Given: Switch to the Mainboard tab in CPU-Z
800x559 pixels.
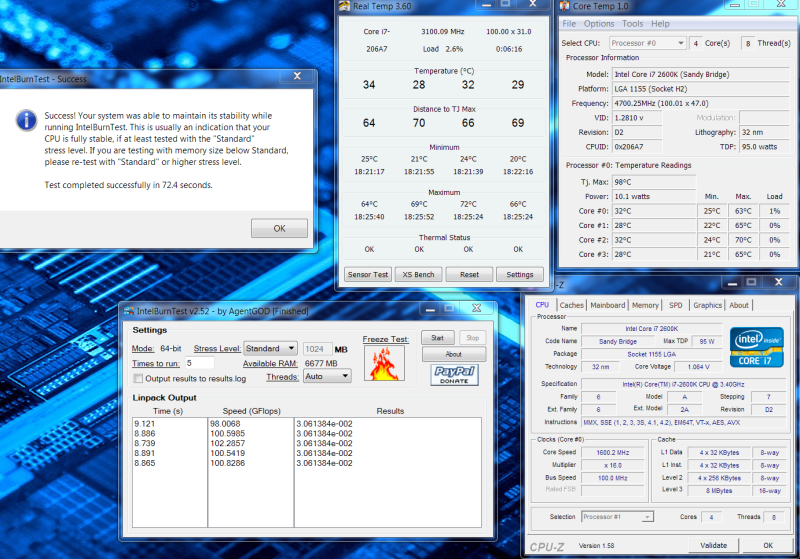Looking at the screenshot, I should [607, 305].
